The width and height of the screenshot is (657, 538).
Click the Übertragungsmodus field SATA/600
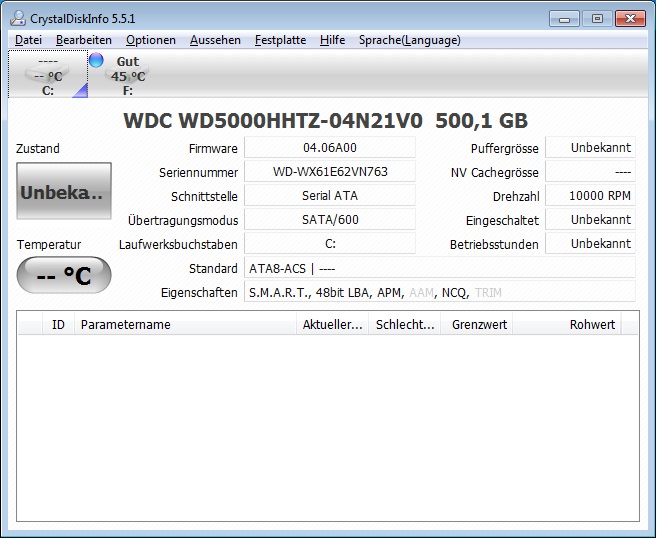[330, 220]
